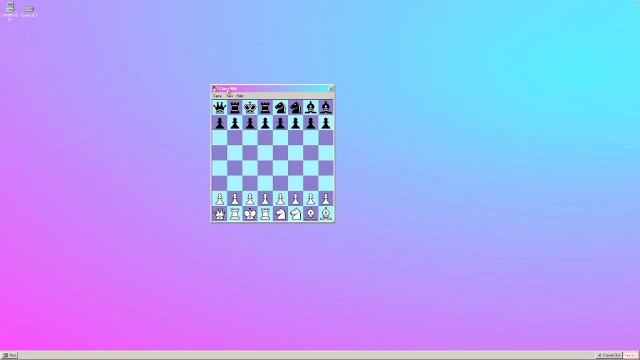This screenshot has width=640, height=360.
Task: Select the white rook between queen and king
Action: 235,214
